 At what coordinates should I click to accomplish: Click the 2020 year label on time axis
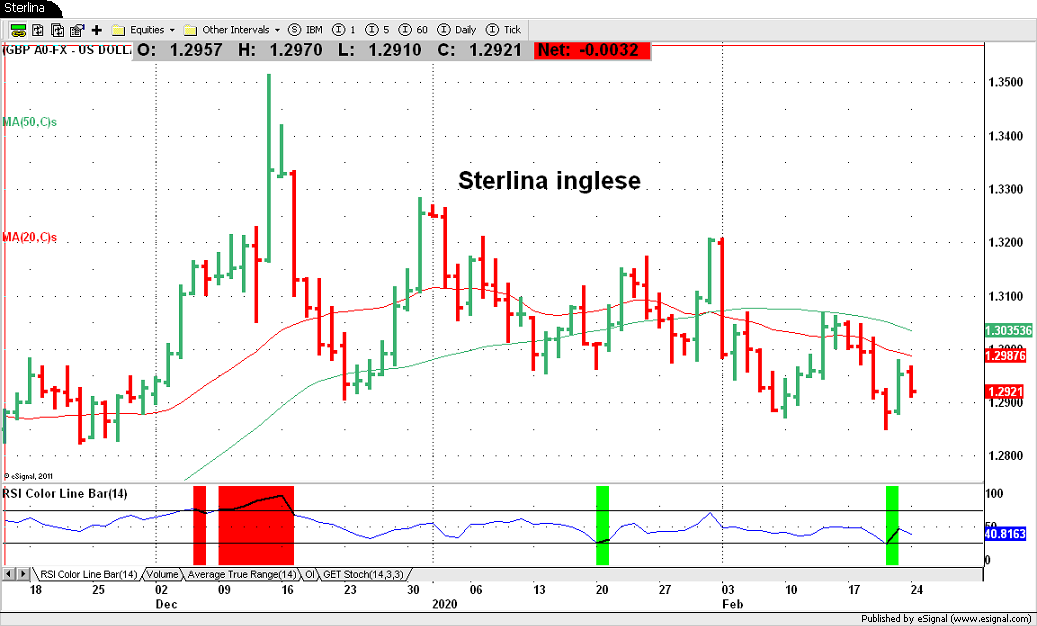[x=444, y=604]
